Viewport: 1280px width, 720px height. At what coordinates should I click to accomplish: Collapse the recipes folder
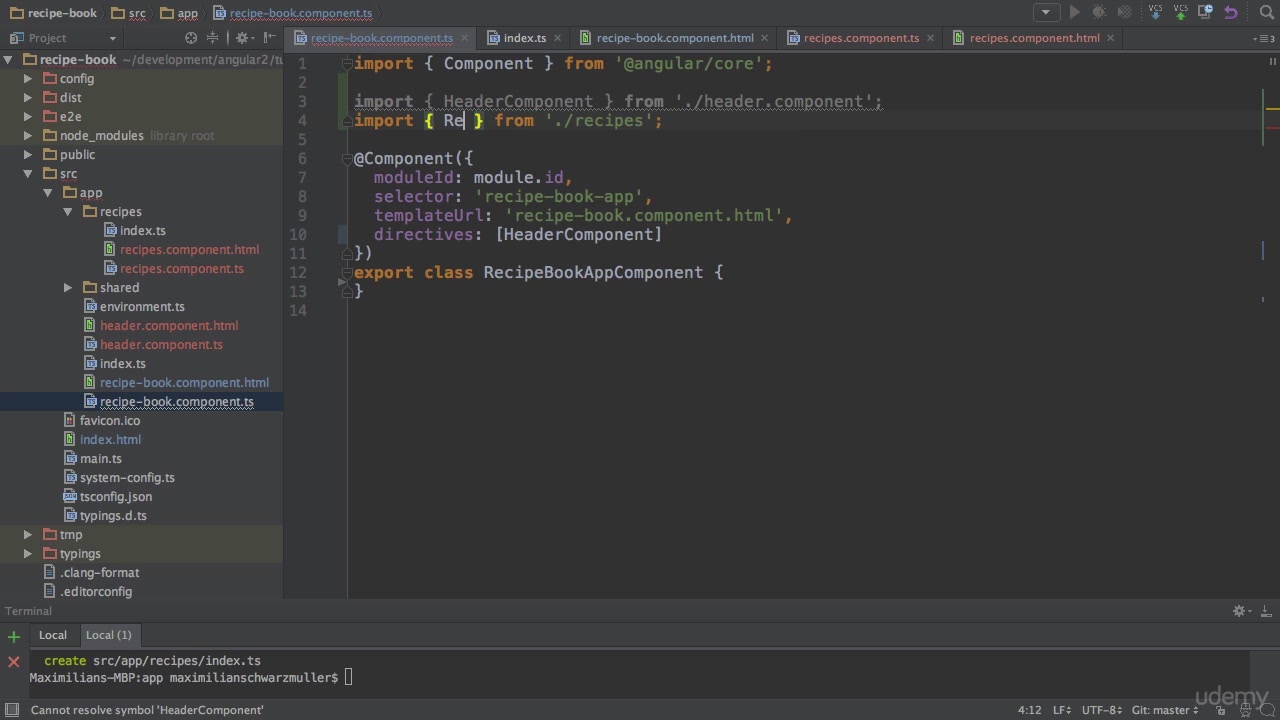68,212
